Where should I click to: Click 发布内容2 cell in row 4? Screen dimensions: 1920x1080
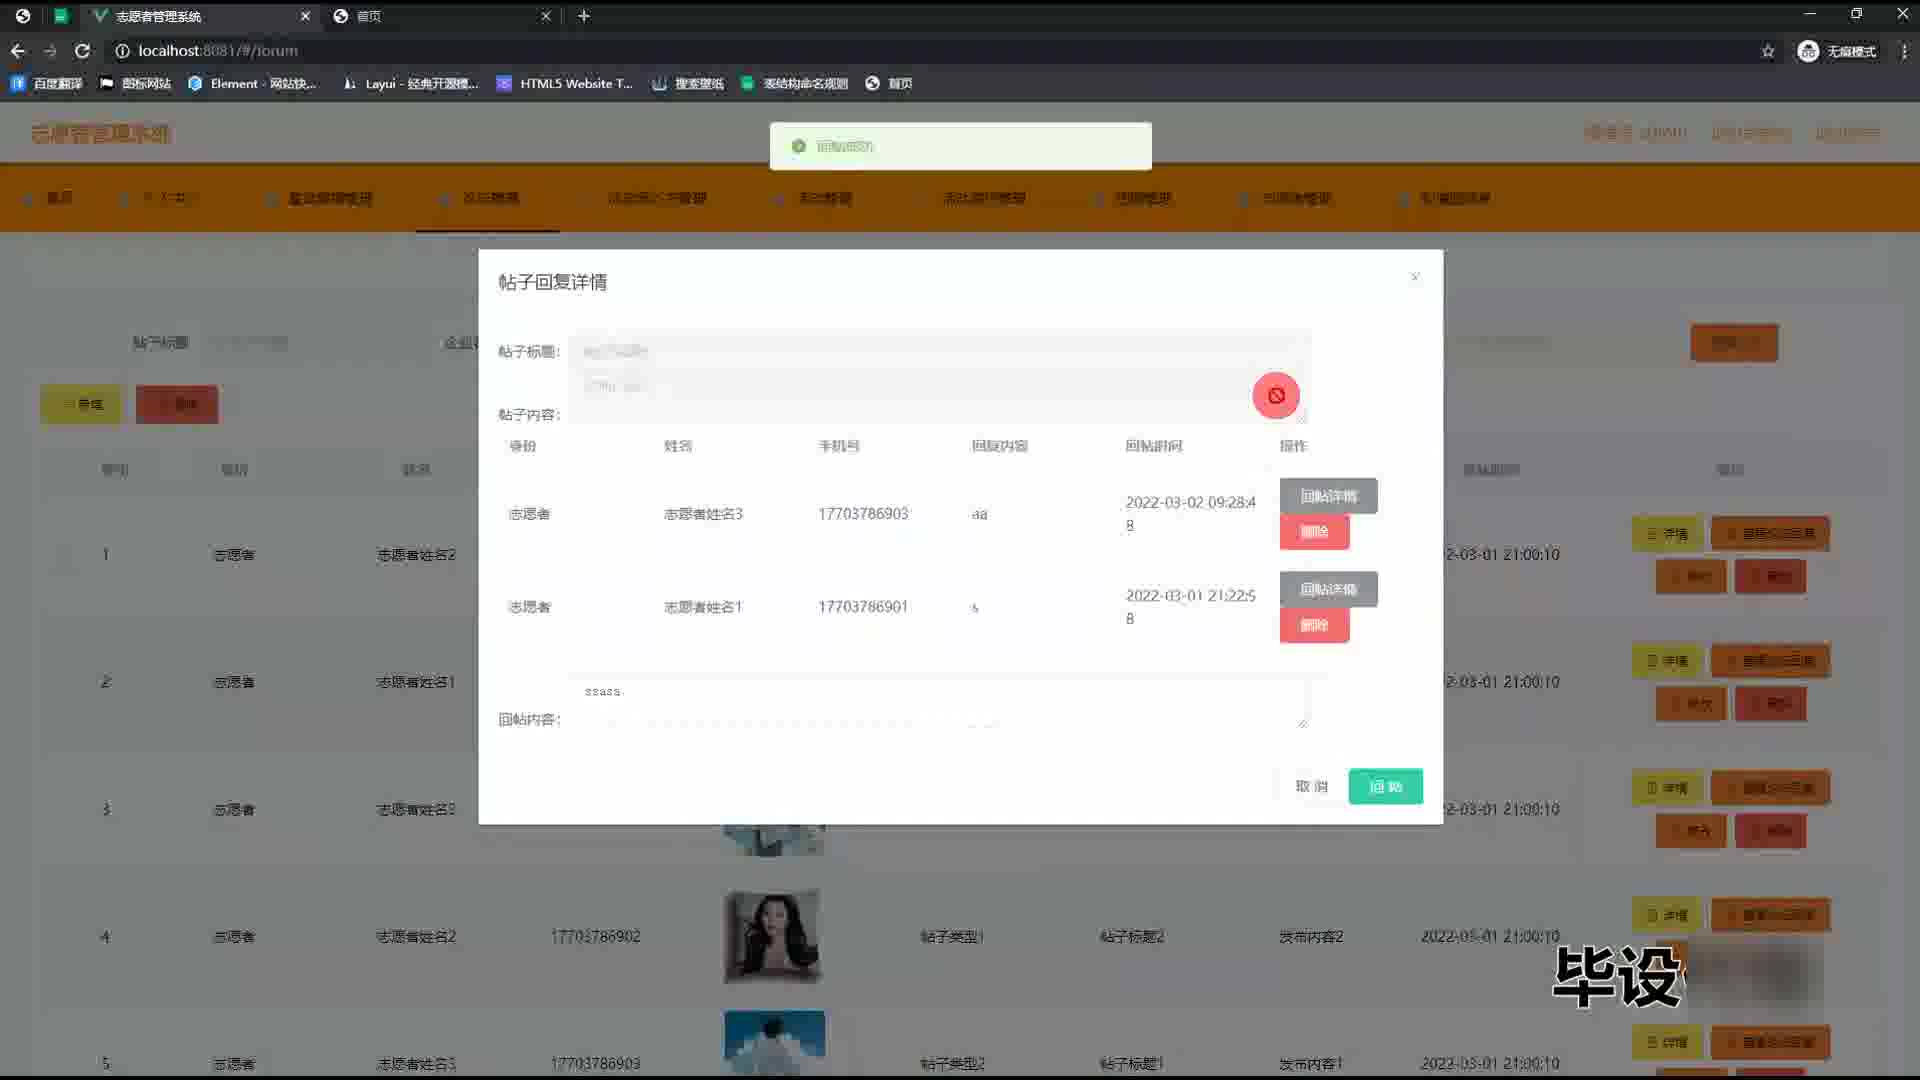coord(1311,937)
